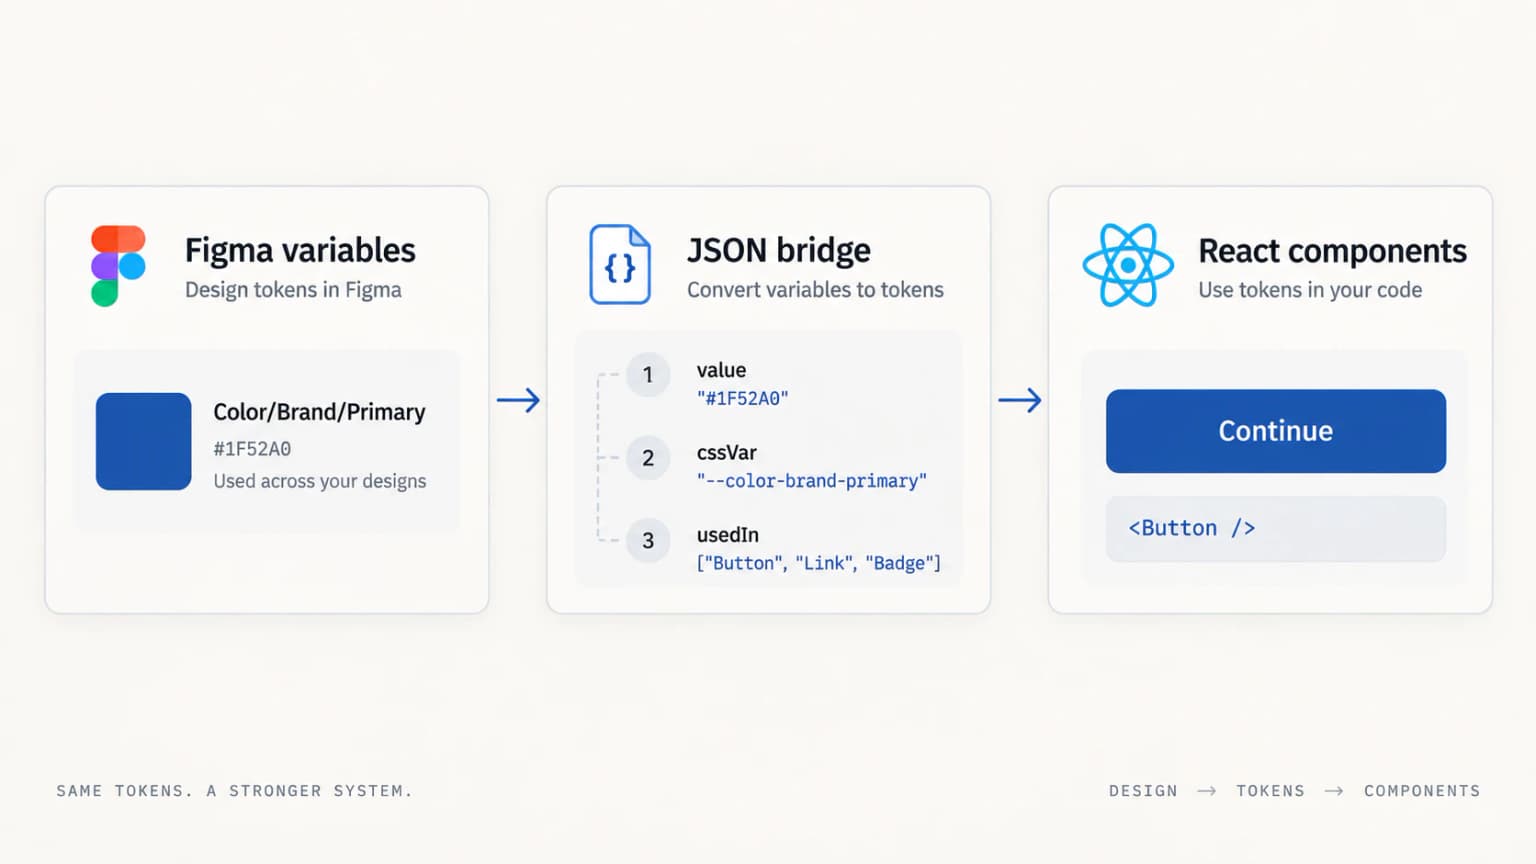The image size is (1536, 864).
Task: Click the "JSON bridge" heading
Action: [778, 250]
